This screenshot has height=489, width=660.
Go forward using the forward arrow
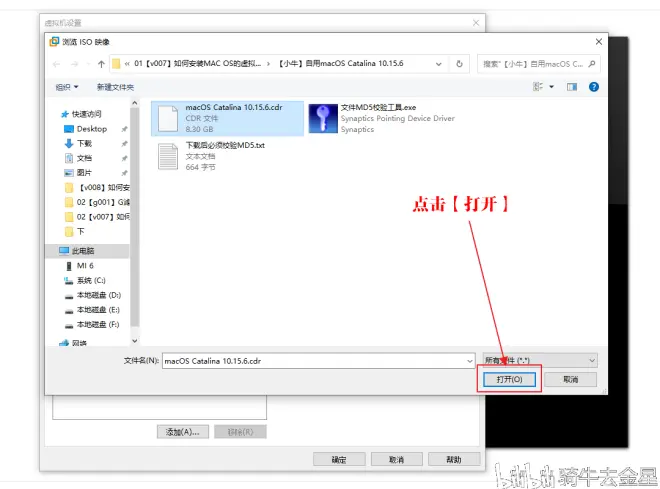75,64
